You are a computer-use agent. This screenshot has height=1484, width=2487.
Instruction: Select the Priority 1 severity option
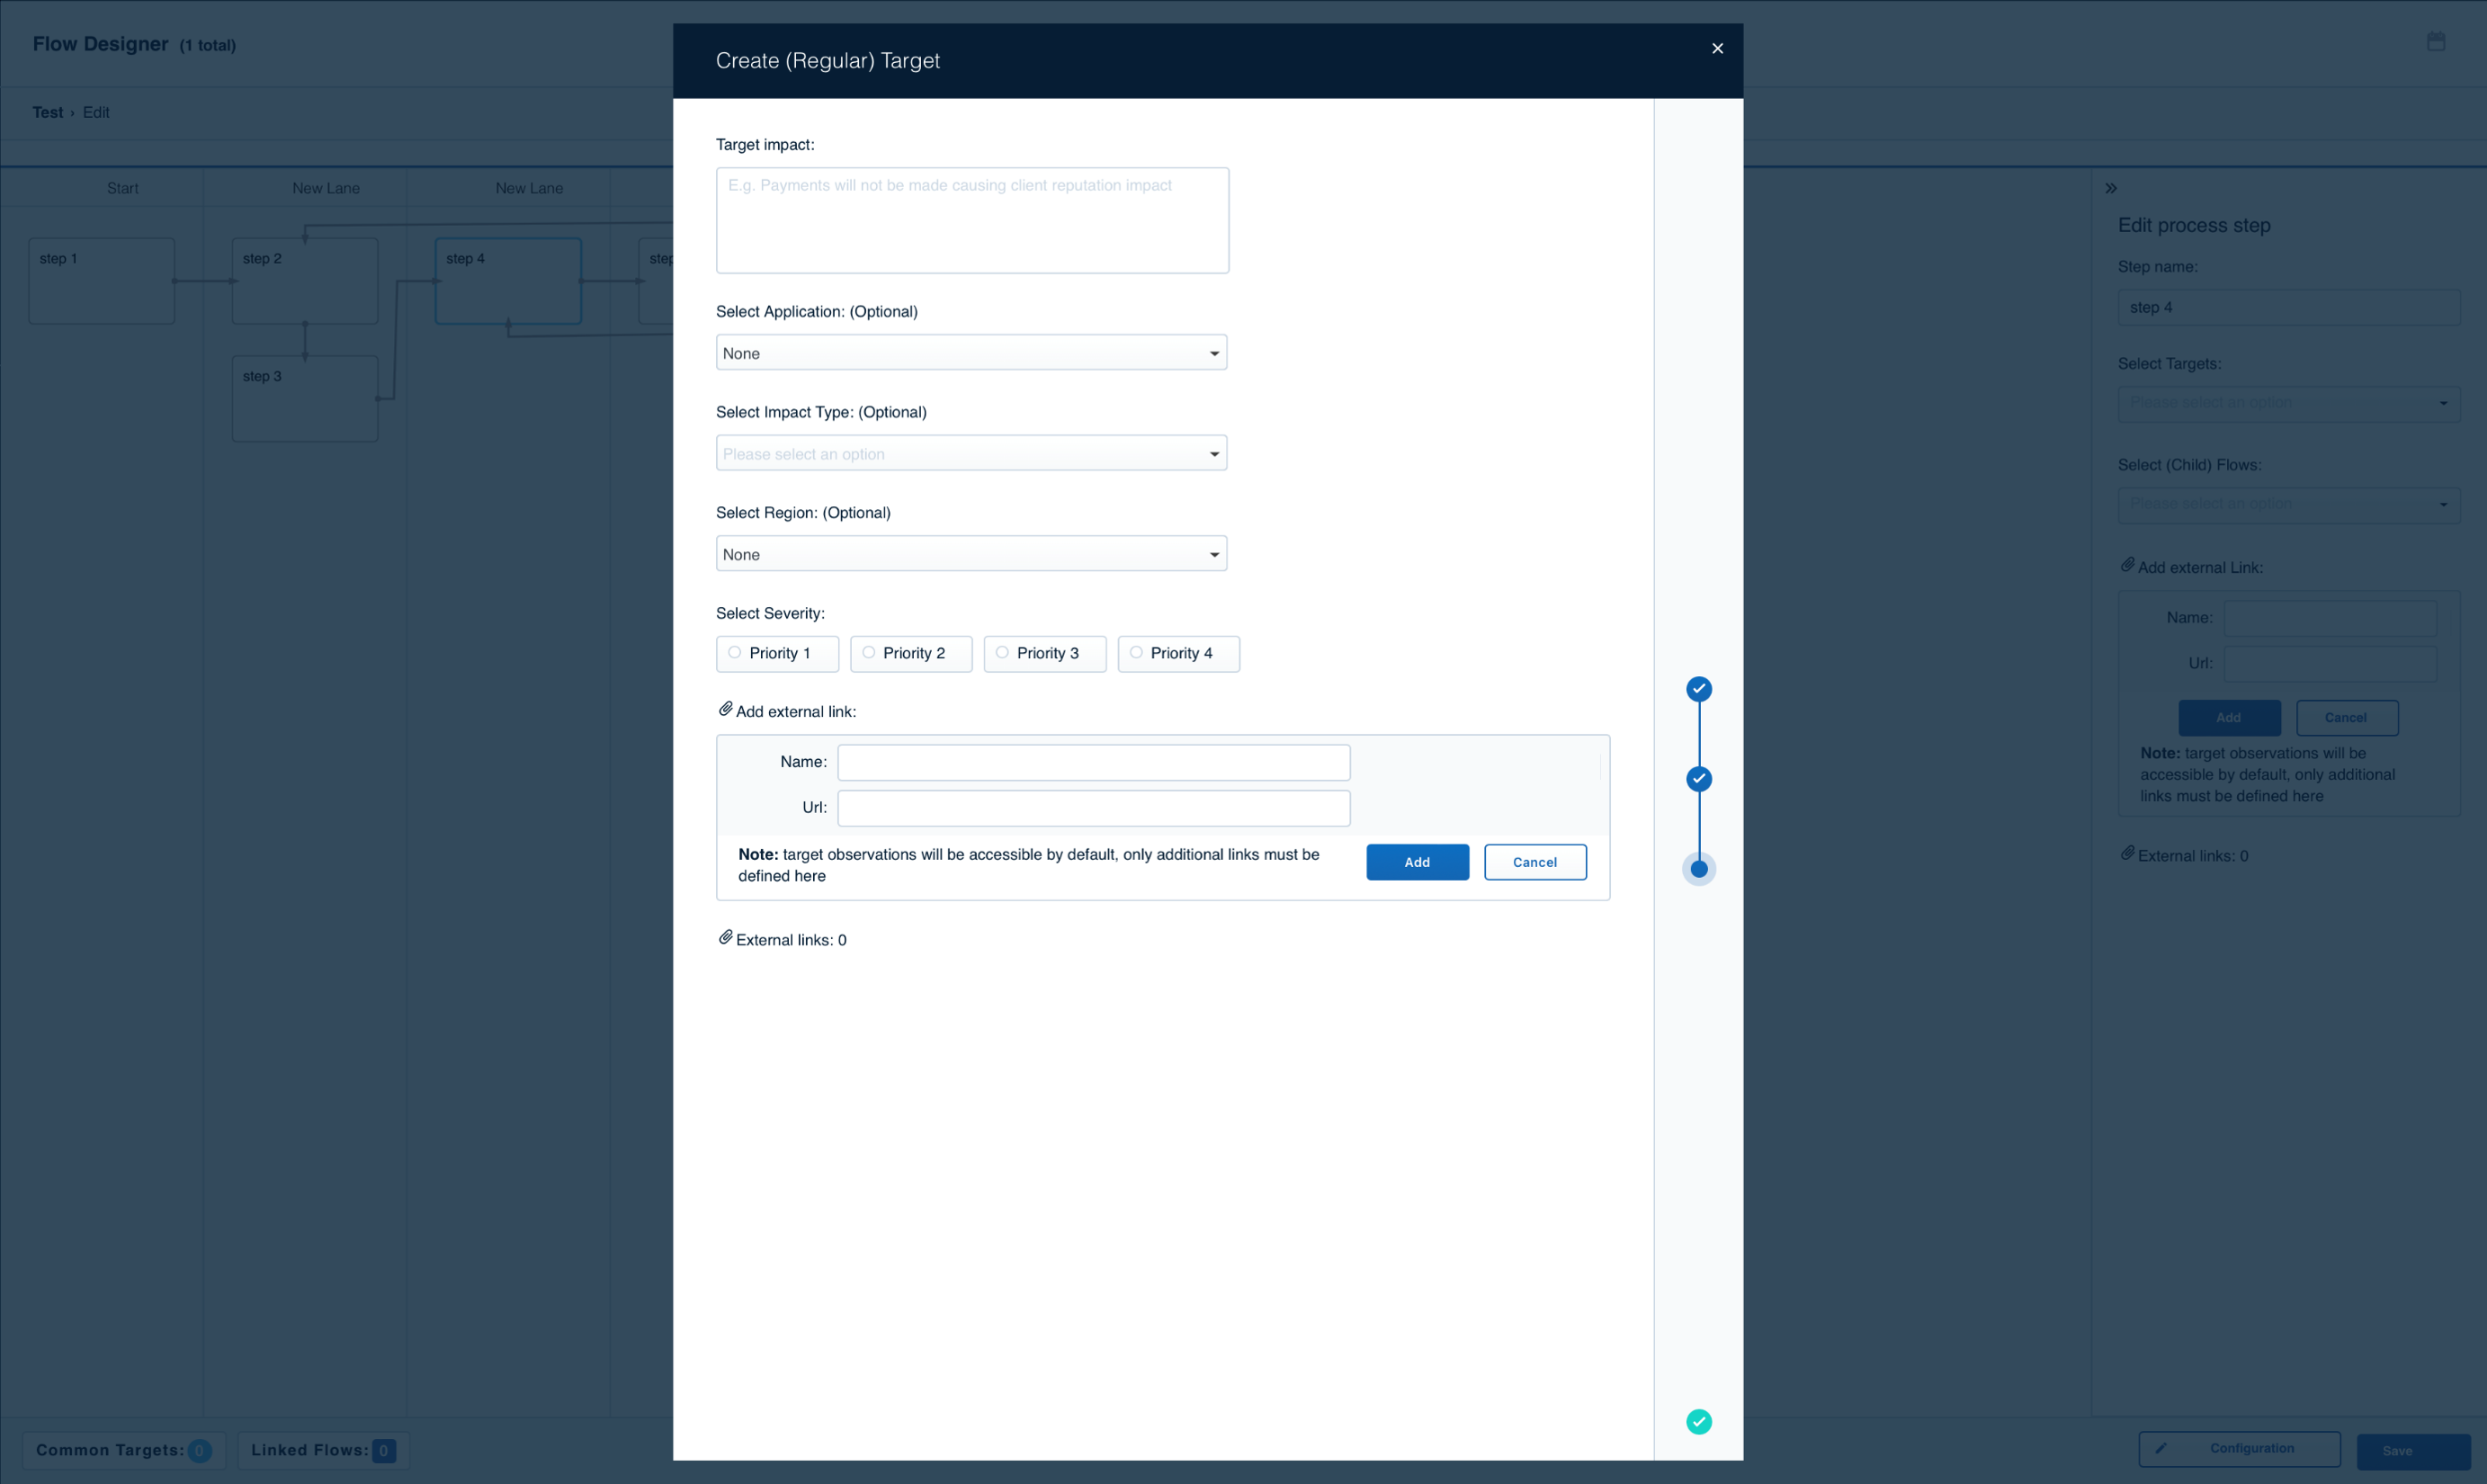777,653
